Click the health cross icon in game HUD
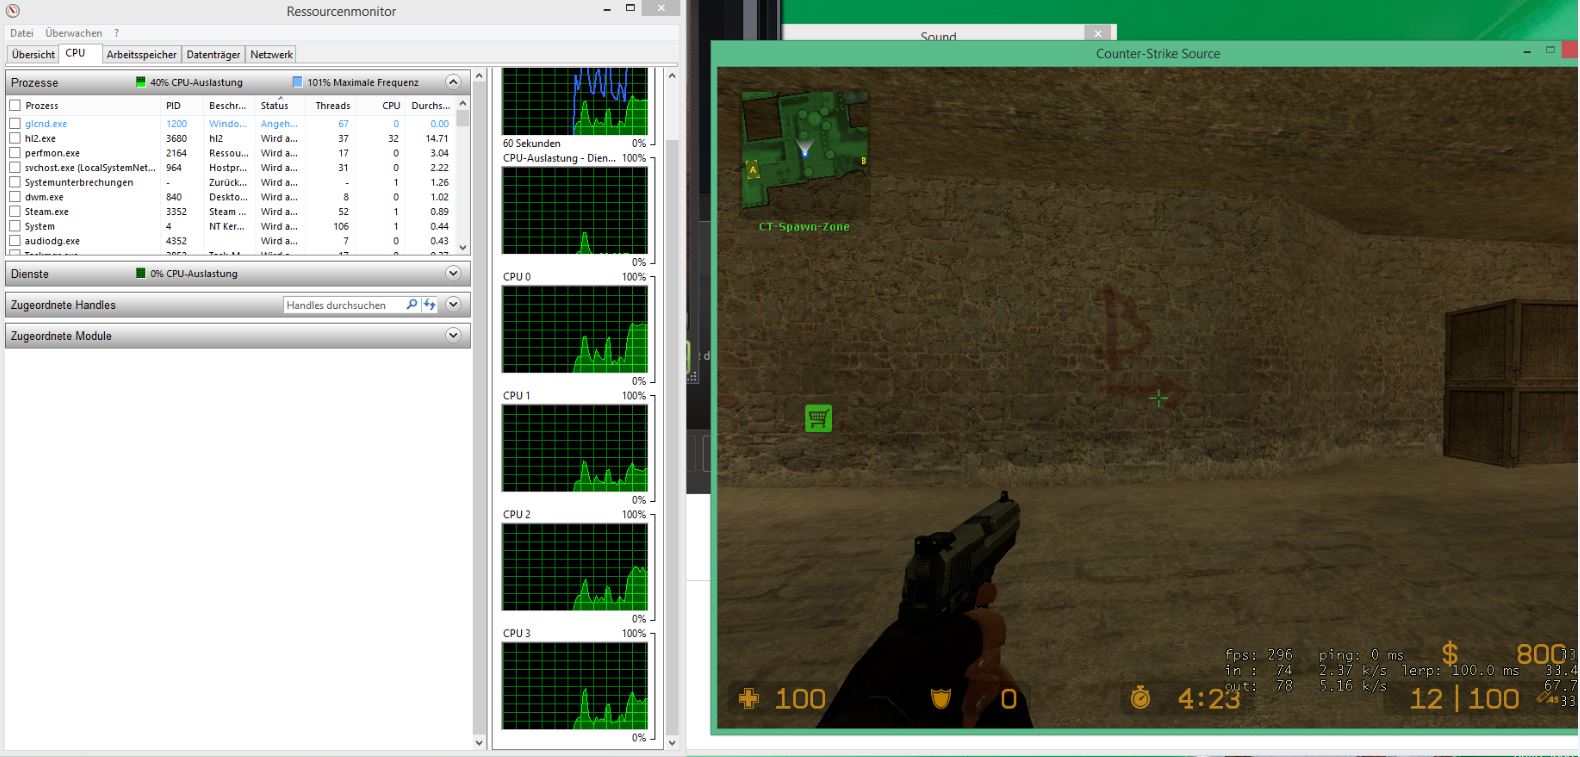This screenshot has width=1580, height=757. [x=748, y=698]
